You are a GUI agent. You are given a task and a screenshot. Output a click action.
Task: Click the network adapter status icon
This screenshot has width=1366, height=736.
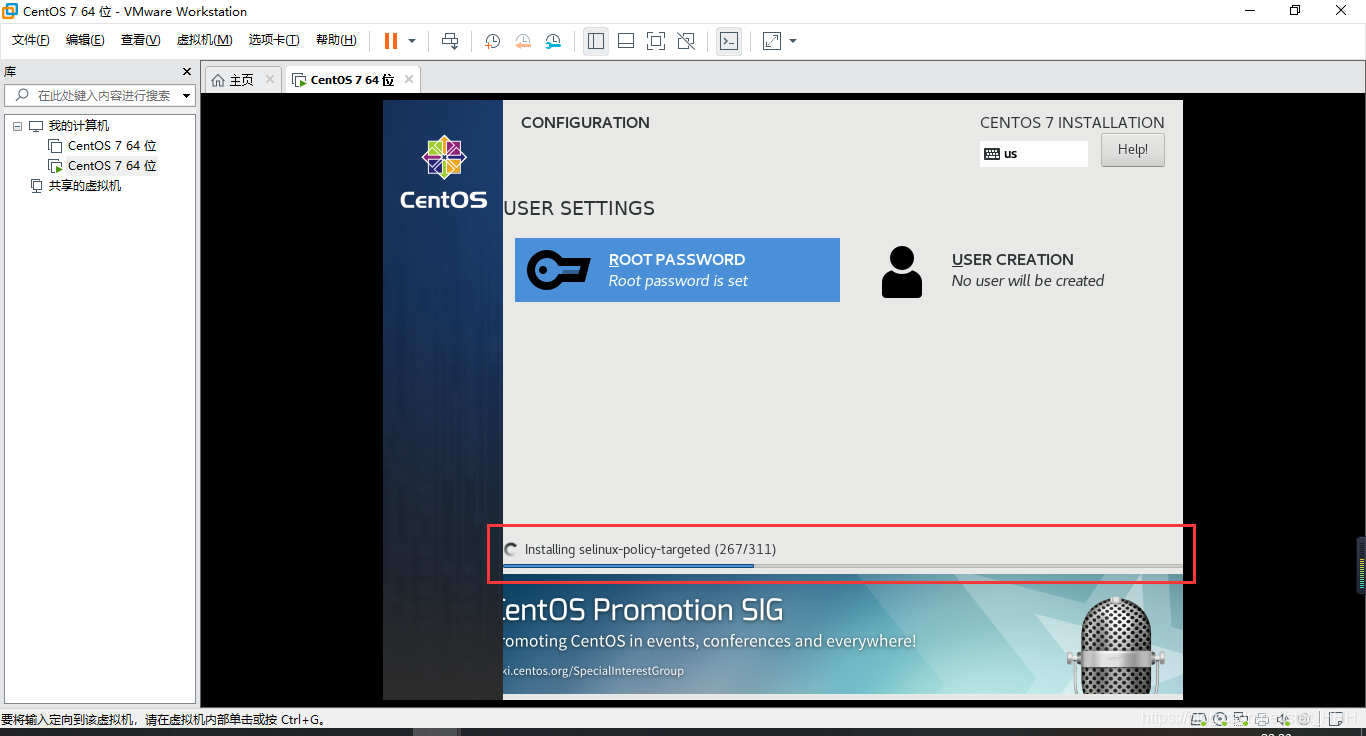coord(1240,719)
